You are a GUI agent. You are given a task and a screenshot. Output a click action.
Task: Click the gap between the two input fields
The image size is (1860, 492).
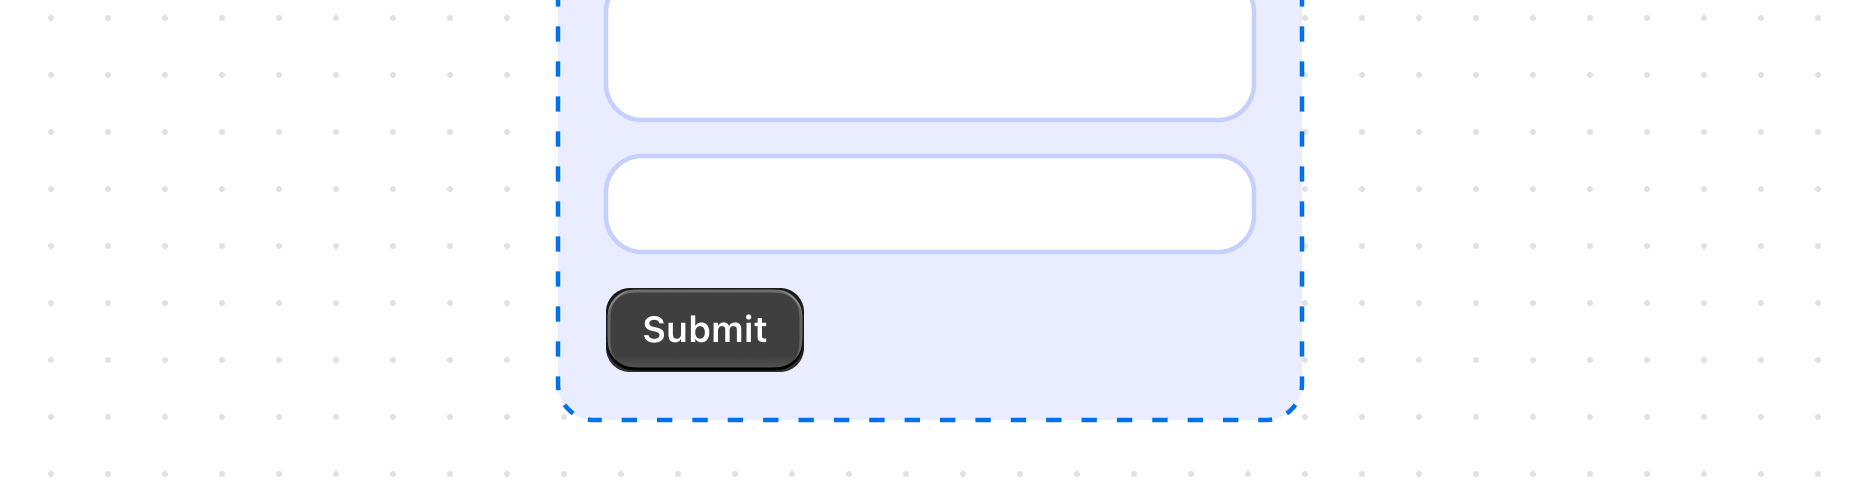929,138
